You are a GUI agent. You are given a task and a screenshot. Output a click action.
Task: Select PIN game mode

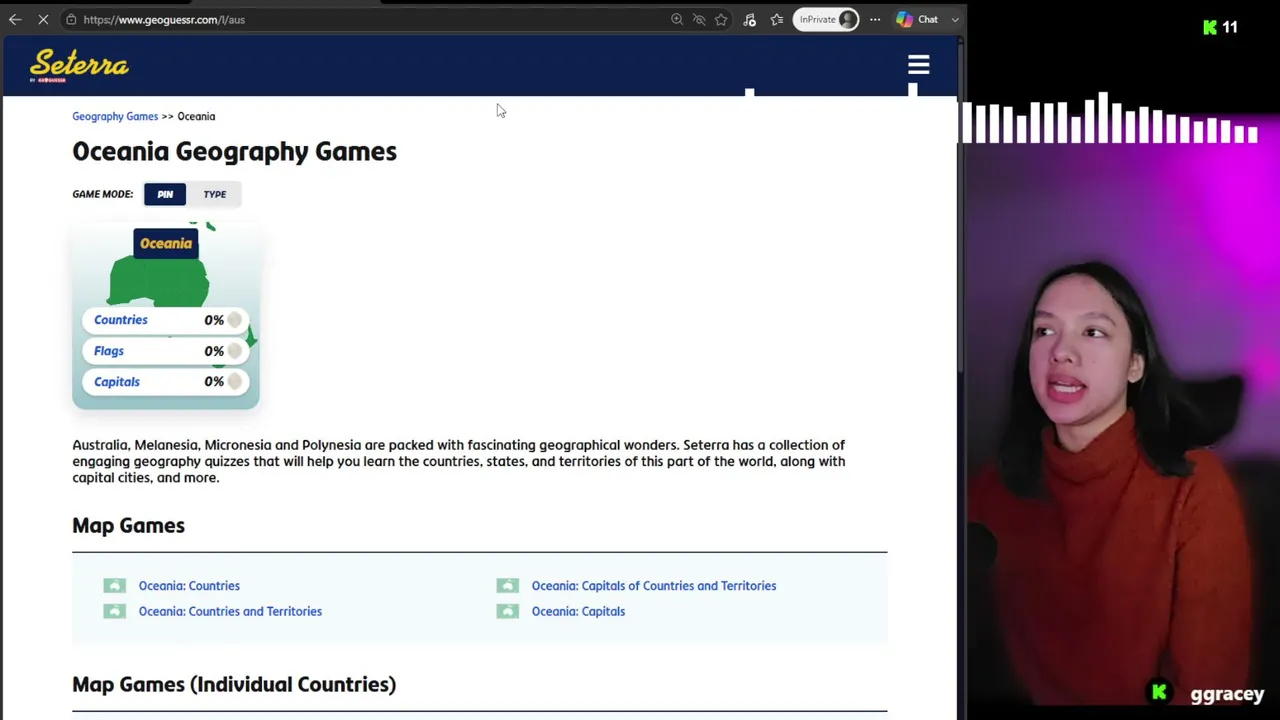click(x=165, y=194)
